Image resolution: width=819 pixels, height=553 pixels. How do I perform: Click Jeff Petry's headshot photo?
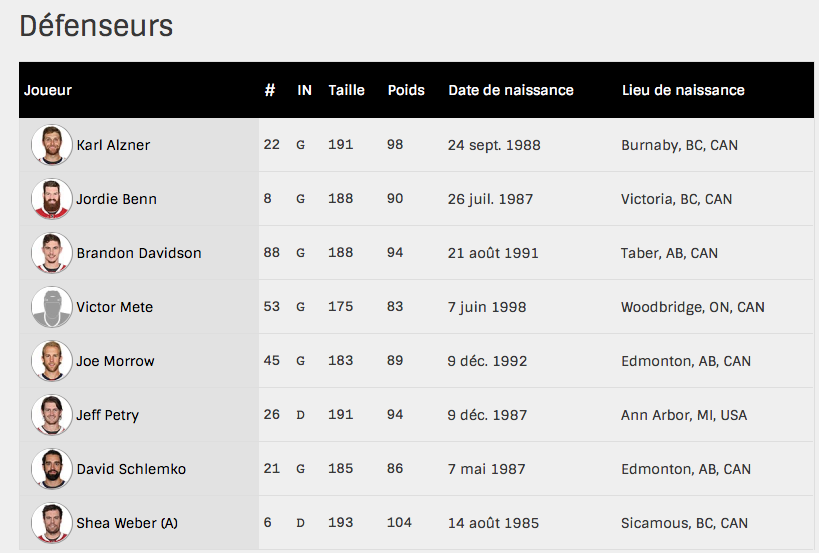click(51, 415)
